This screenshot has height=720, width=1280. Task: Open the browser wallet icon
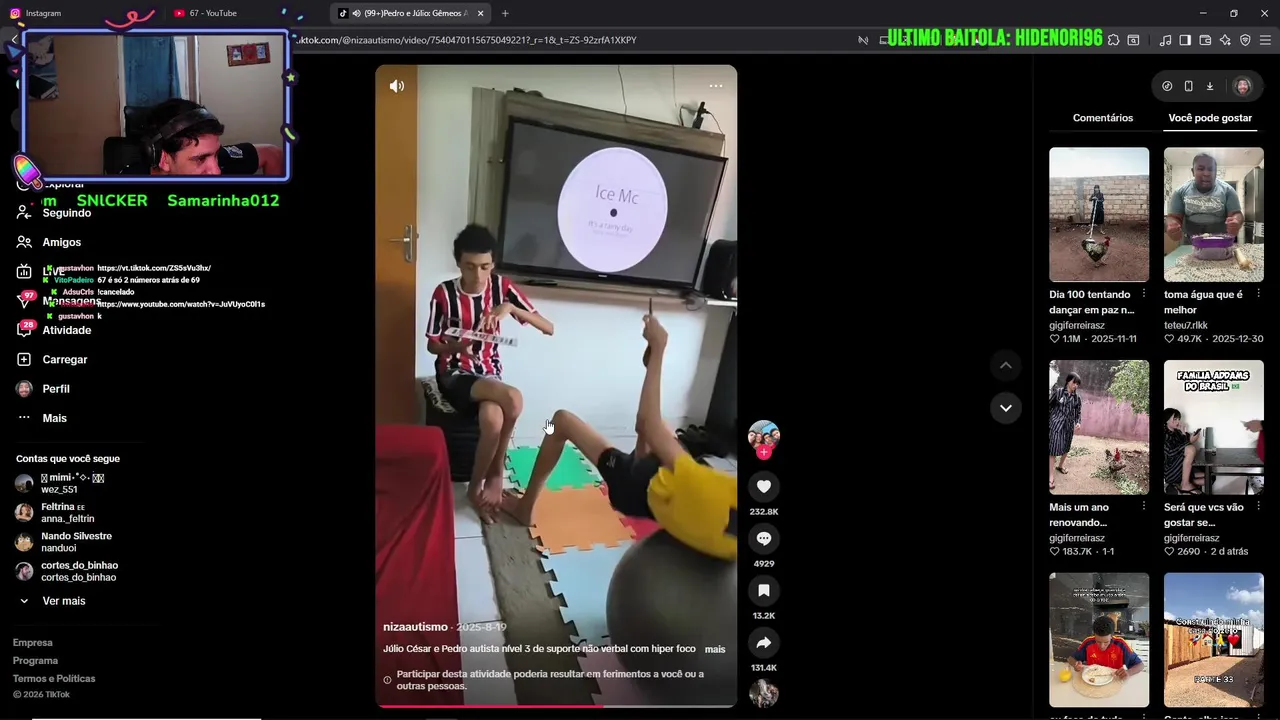click(1205, 40)
